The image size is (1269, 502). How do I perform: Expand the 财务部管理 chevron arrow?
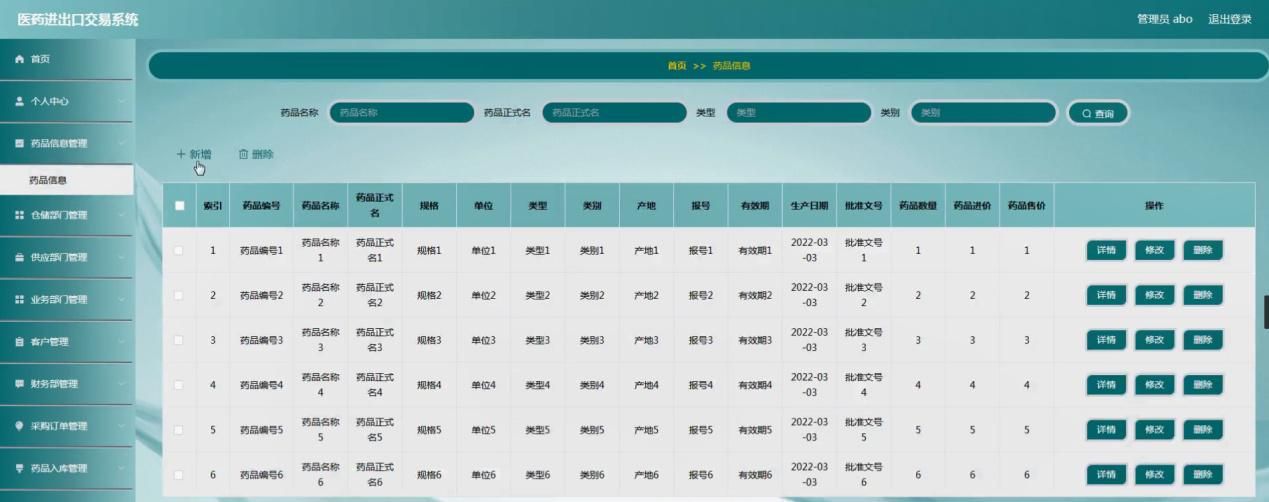[x=121, y=384]
